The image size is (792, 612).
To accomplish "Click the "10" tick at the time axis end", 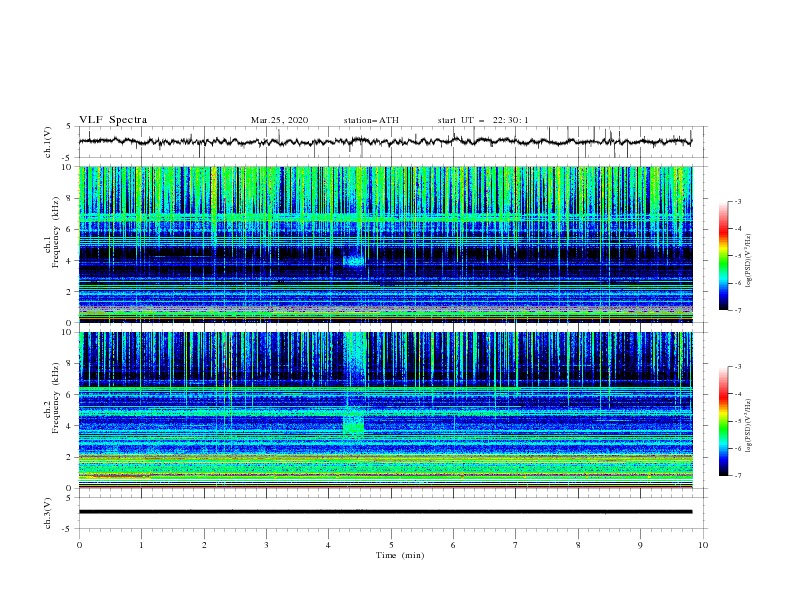I will pos(703,545).
